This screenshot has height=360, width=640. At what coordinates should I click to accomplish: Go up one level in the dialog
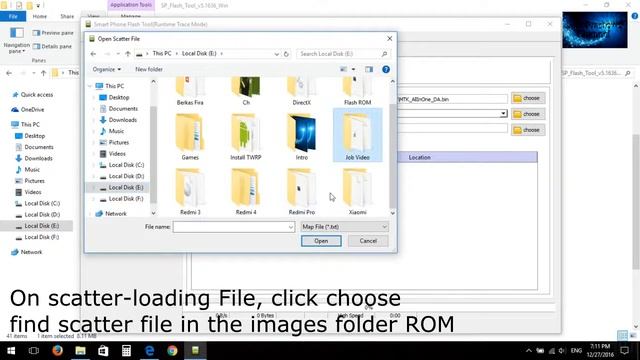click(128, 54)
